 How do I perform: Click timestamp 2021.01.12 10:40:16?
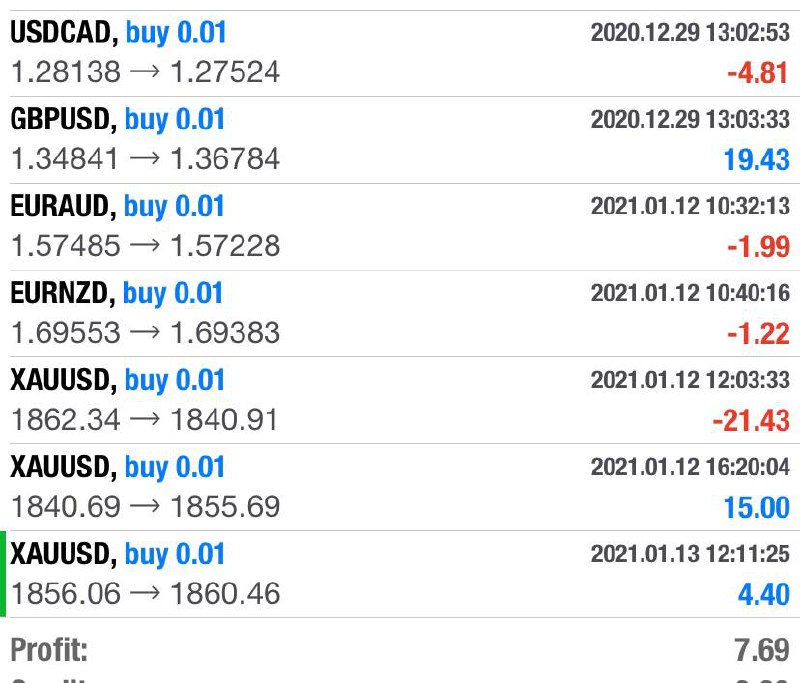(690, 293)
